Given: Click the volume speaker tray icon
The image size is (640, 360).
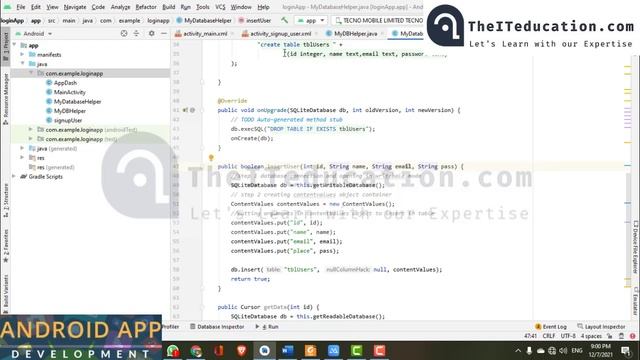Looking at the screenshot, I should coord(563,351).
